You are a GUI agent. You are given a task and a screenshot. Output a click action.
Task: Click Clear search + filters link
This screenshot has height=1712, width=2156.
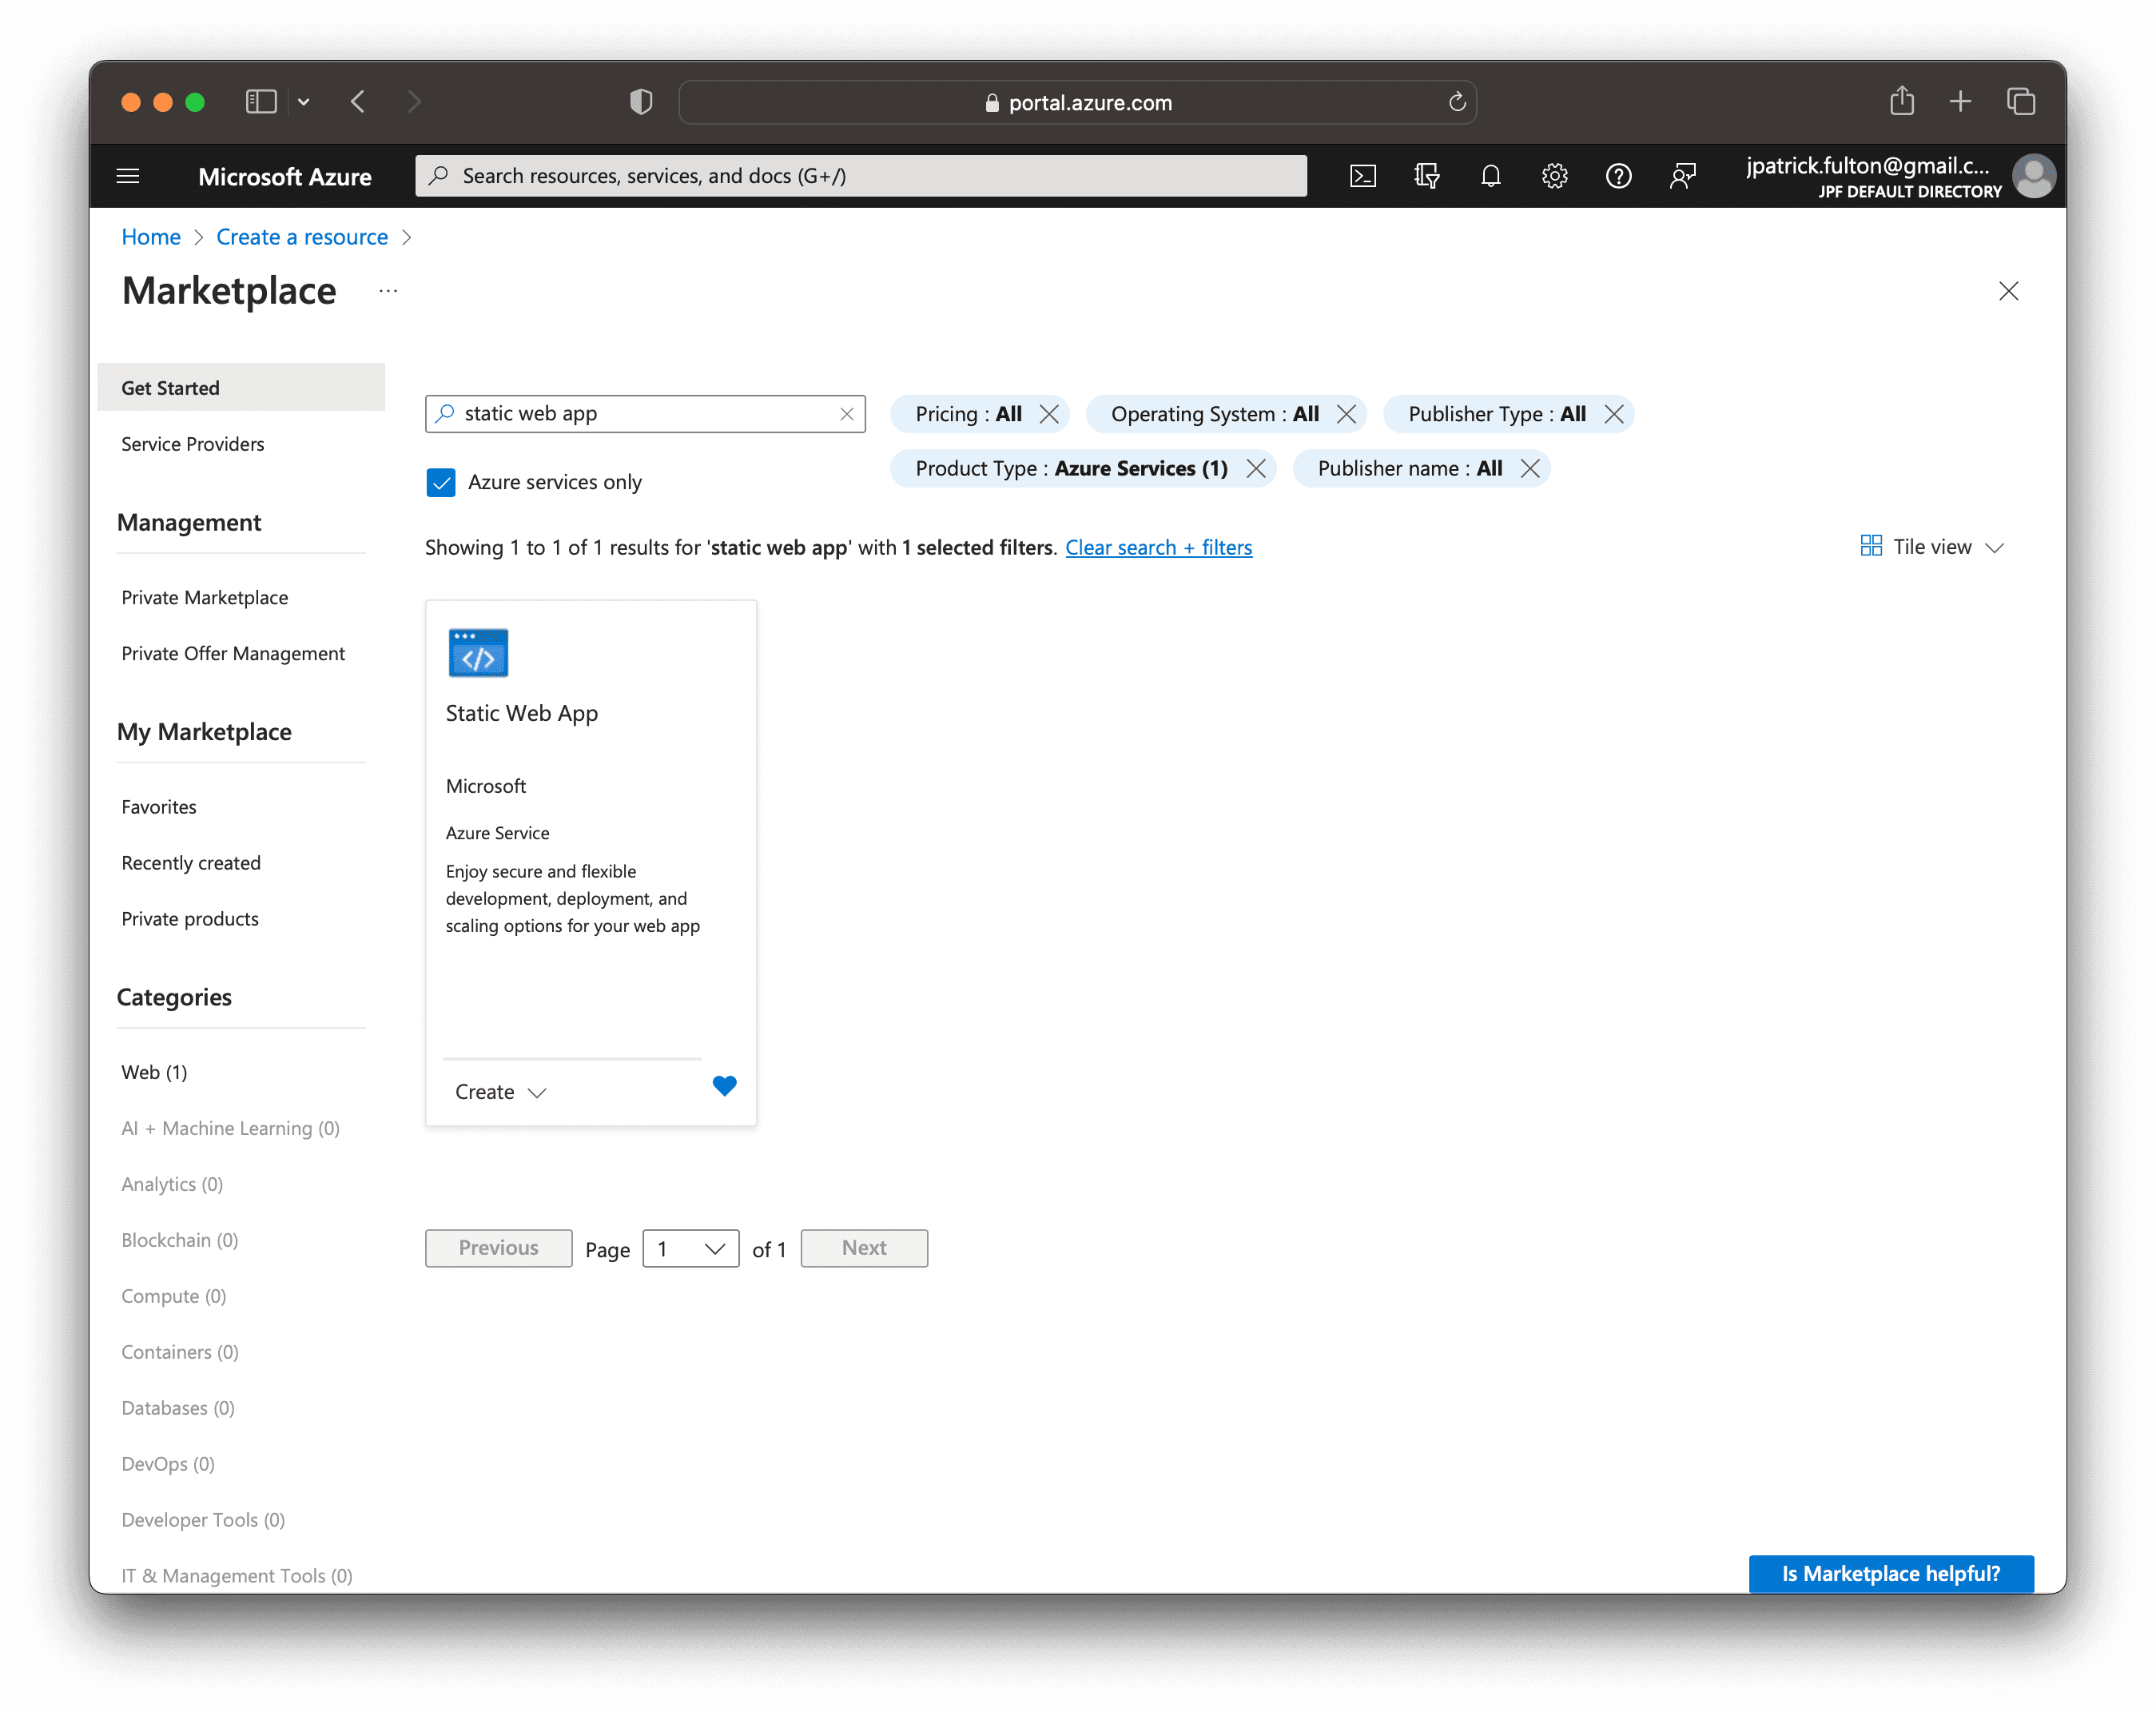point(1158,547)
